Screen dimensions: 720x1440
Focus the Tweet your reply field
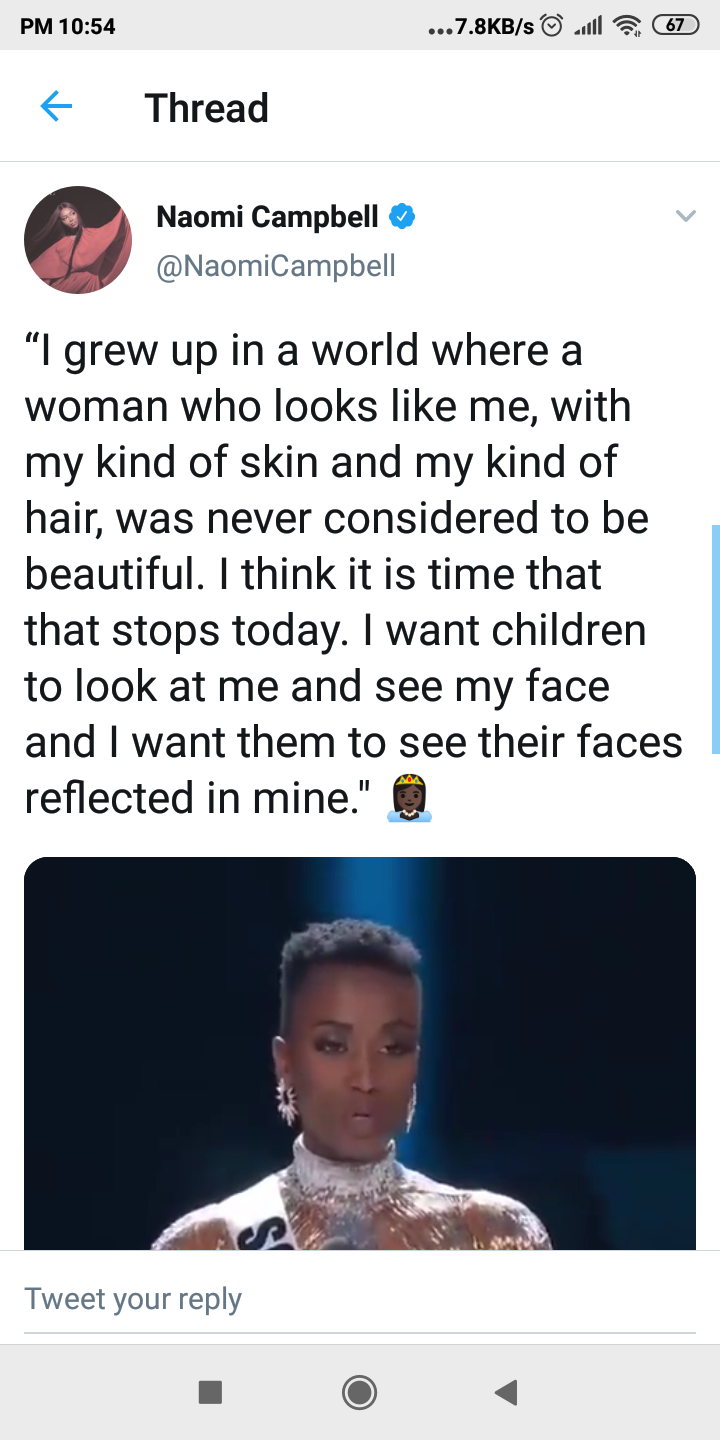[x=360, y=1298]
